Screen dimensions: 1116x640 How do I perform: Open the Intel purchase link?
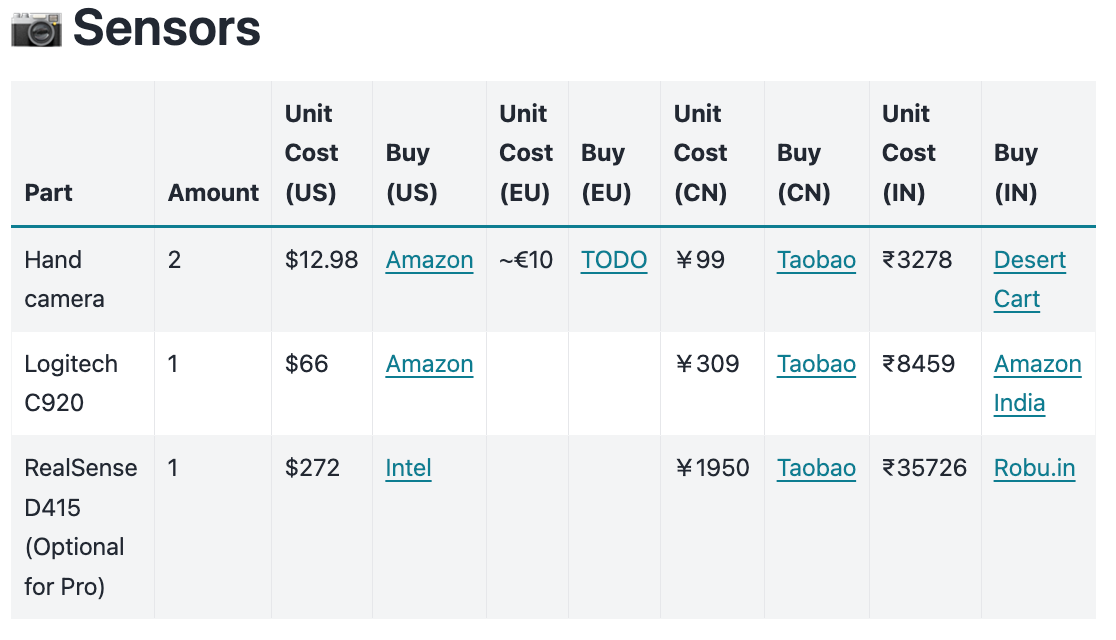408,468
